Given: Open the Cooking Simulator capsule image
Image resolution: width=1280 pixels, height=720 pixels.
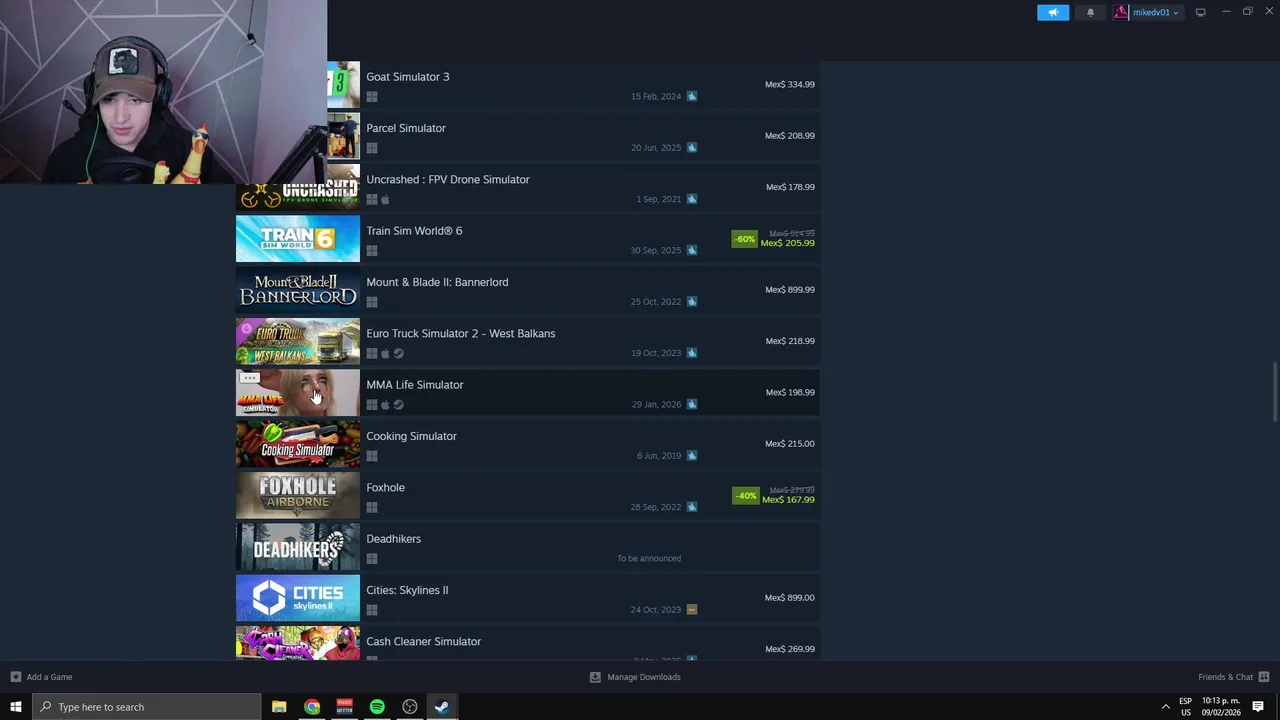Looking at the screenshot, I should (298, 444).
